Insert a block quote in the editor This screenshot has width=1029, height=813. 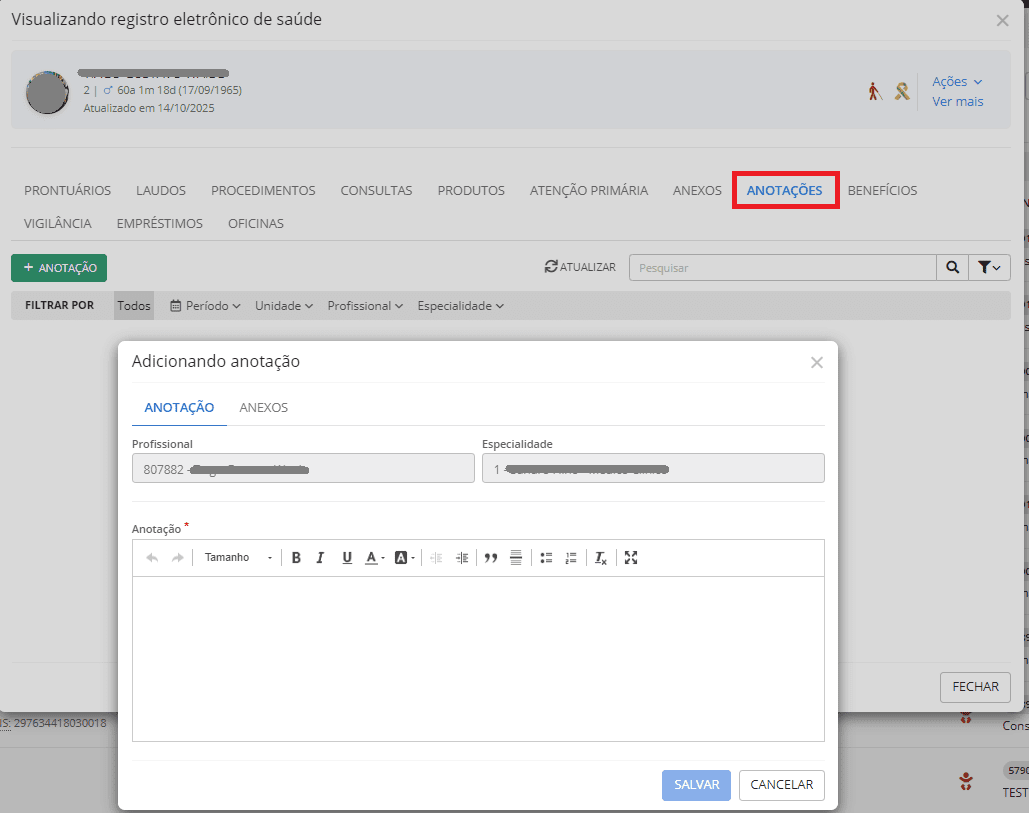click(x=491, y=558)
